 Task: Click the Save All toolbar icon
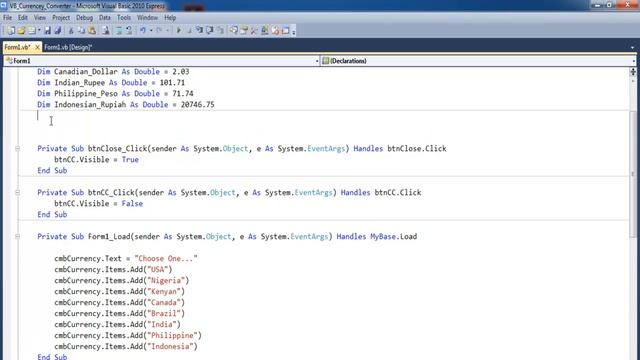[58, 31]
